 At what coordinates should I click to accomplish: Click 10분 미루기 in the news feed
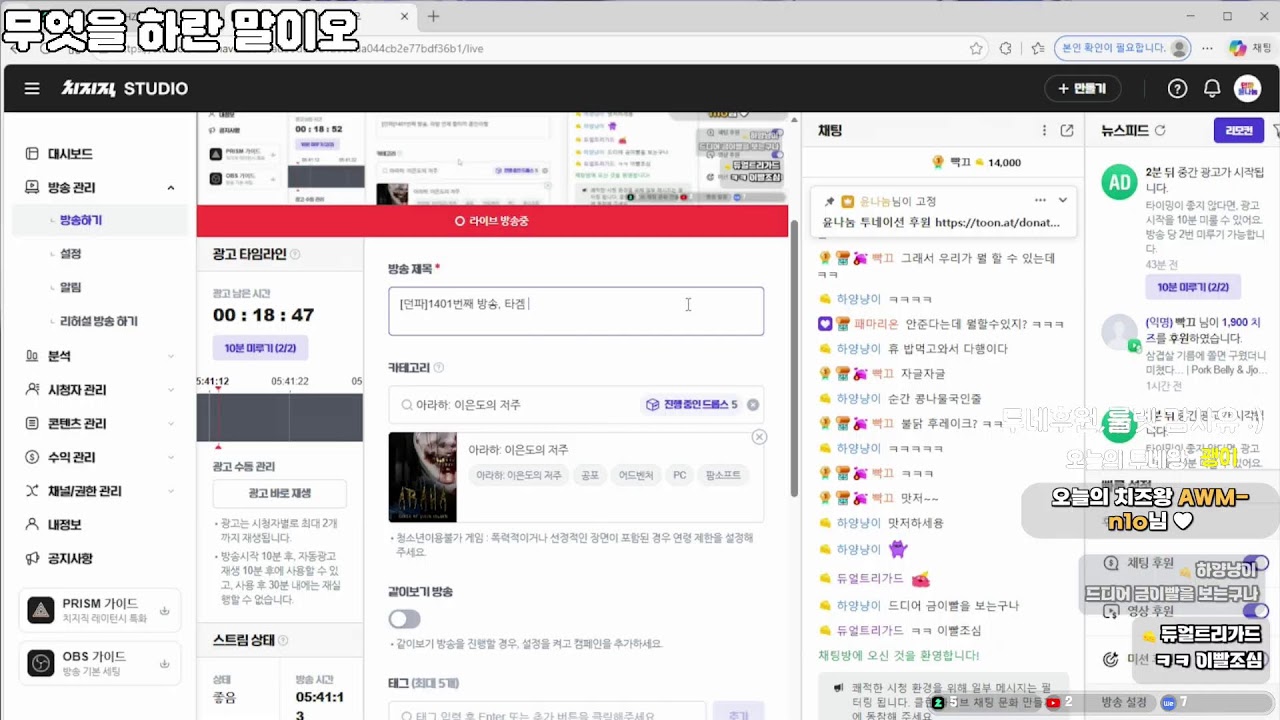click(x=1194, y=287)
